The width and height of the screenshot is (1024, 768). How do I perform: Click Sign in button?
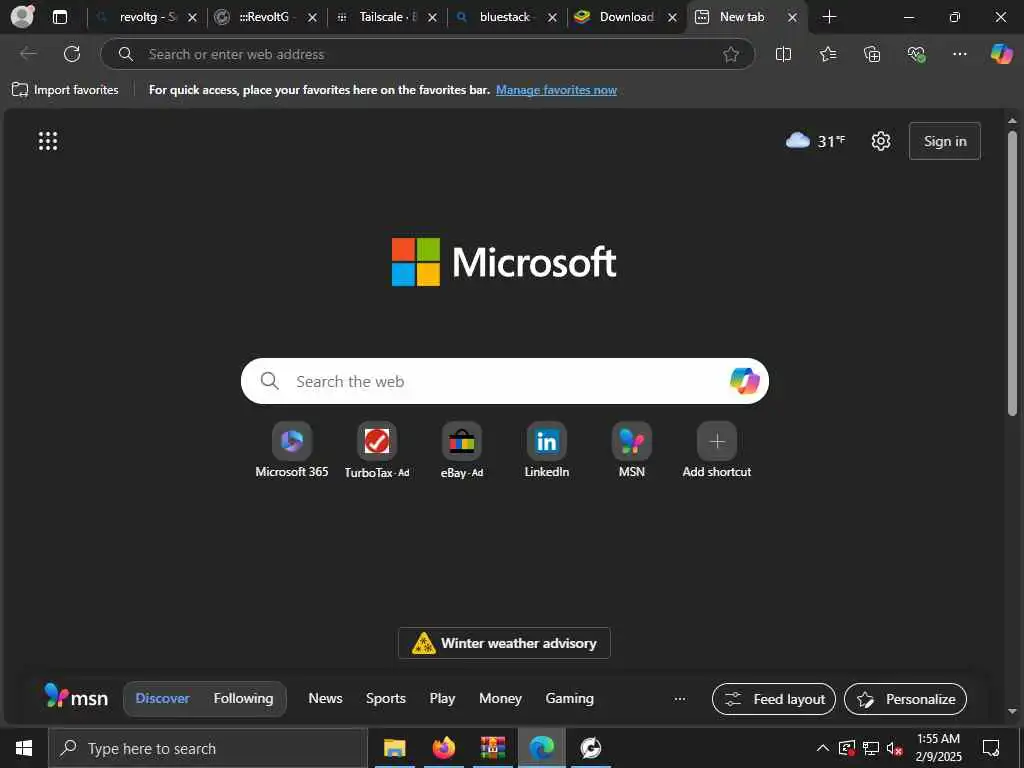(944, 141)
